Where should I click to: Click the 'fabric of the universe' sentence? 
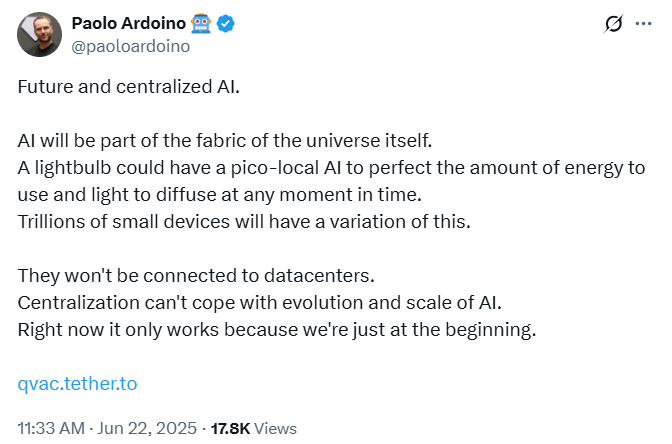coord(225,141)
